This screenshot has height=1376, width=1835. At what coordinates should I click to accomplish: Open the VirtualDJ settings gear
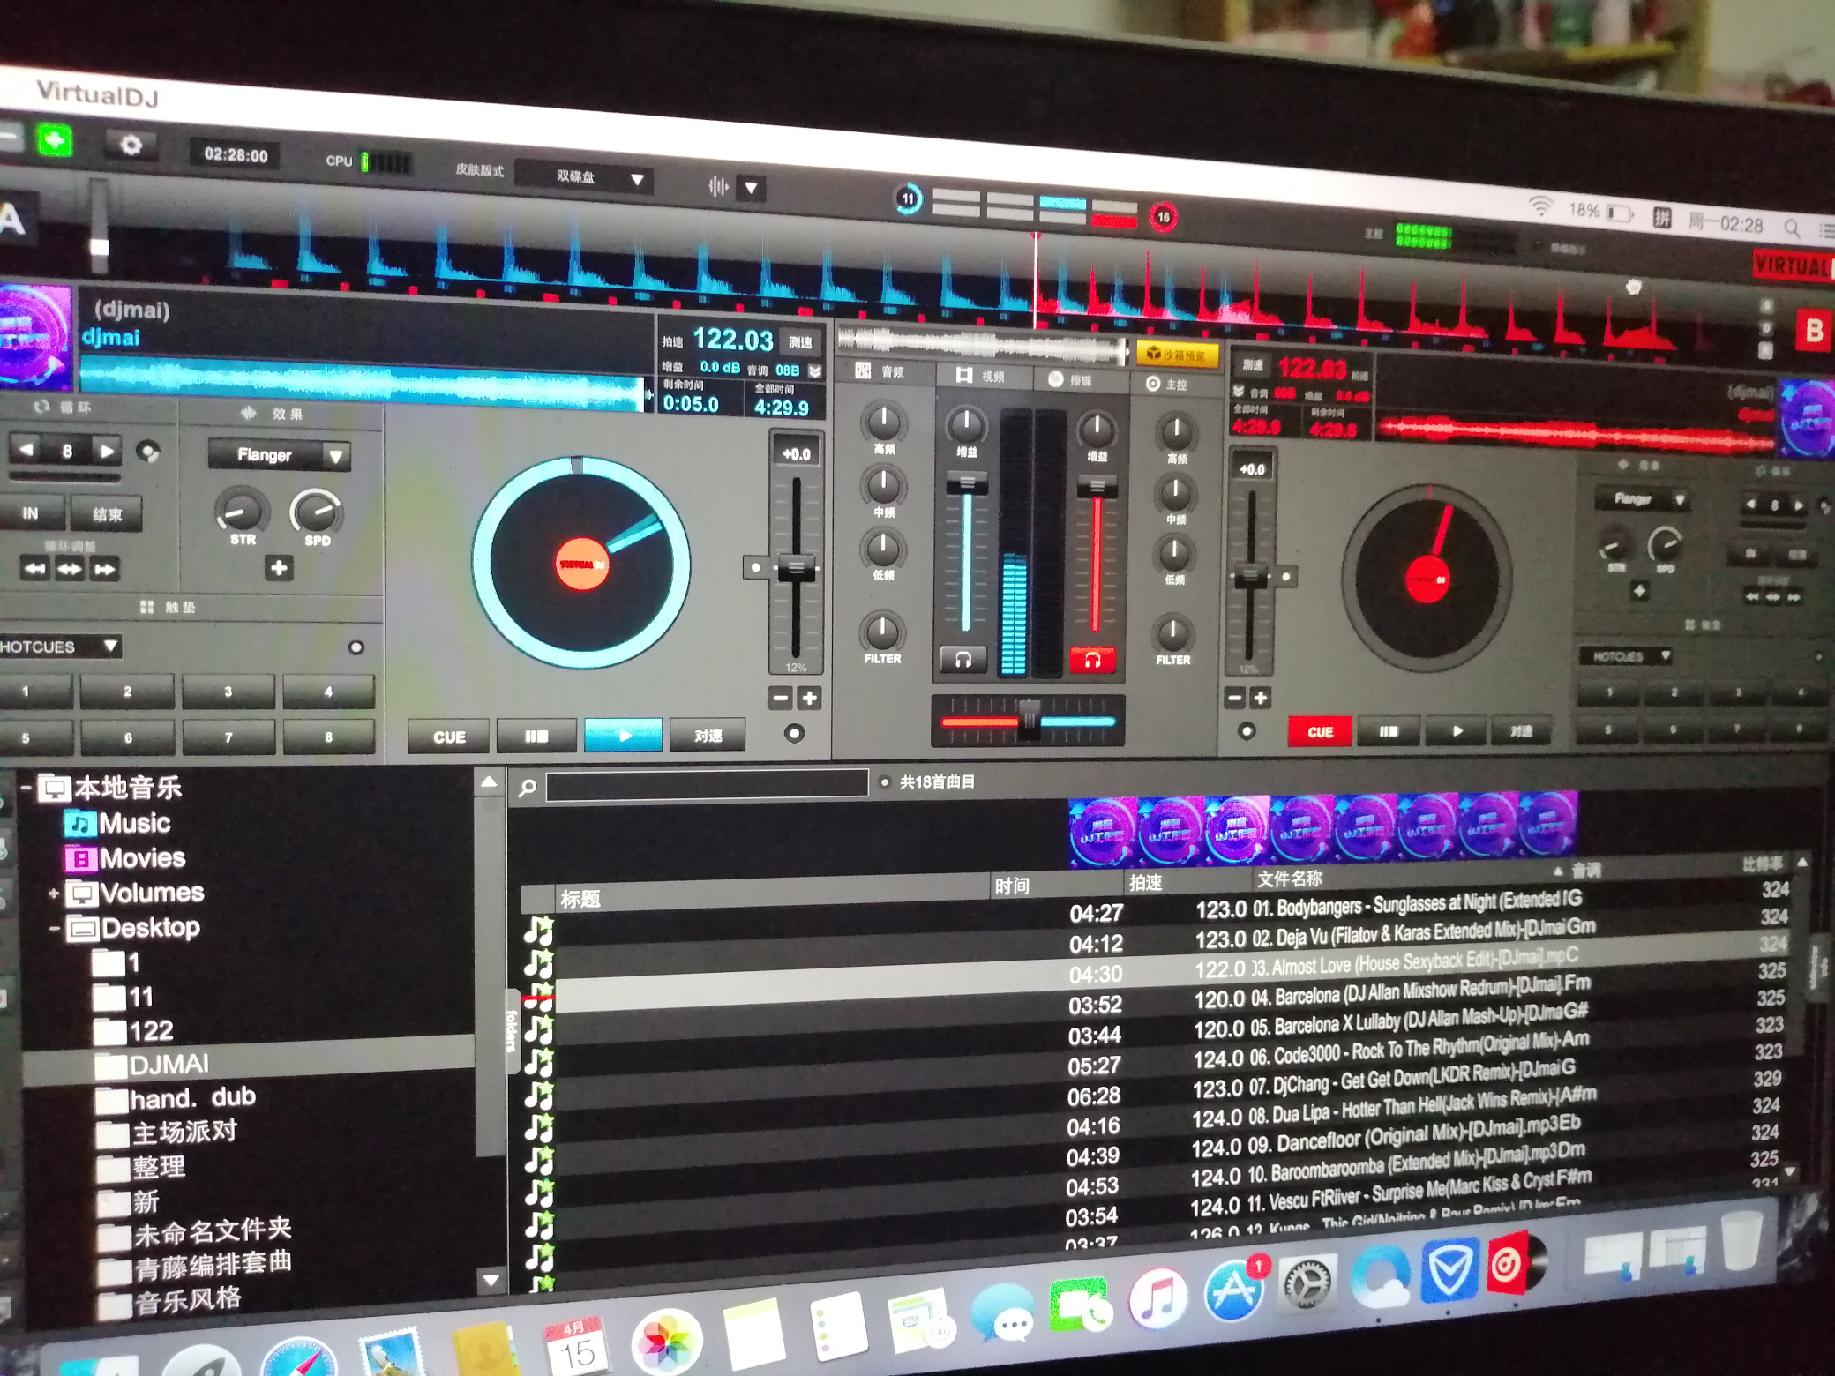tap(131, 145)
